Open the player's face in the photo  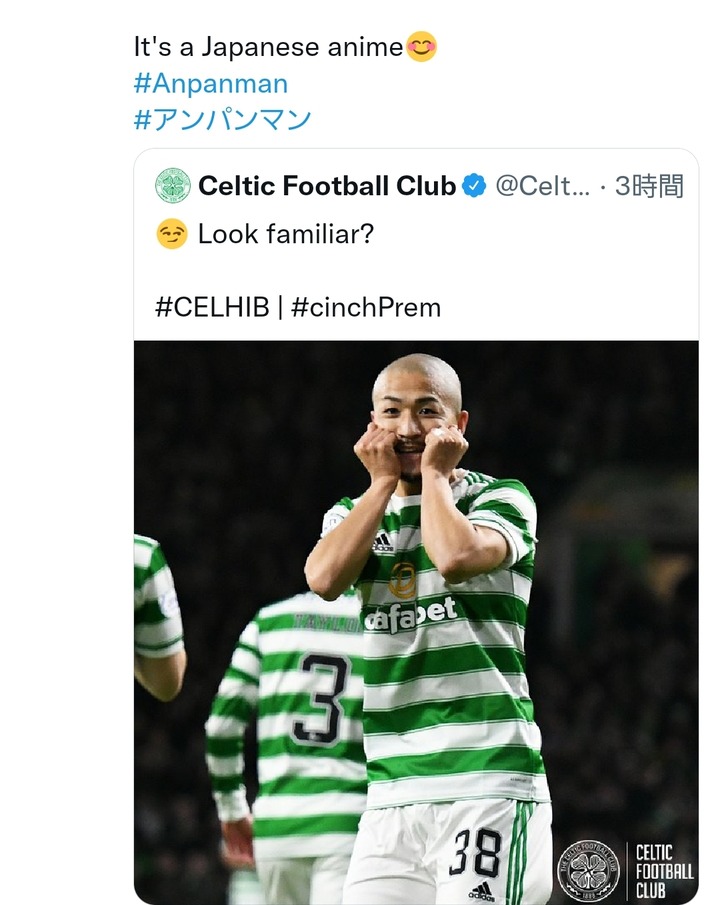[417, 410]
